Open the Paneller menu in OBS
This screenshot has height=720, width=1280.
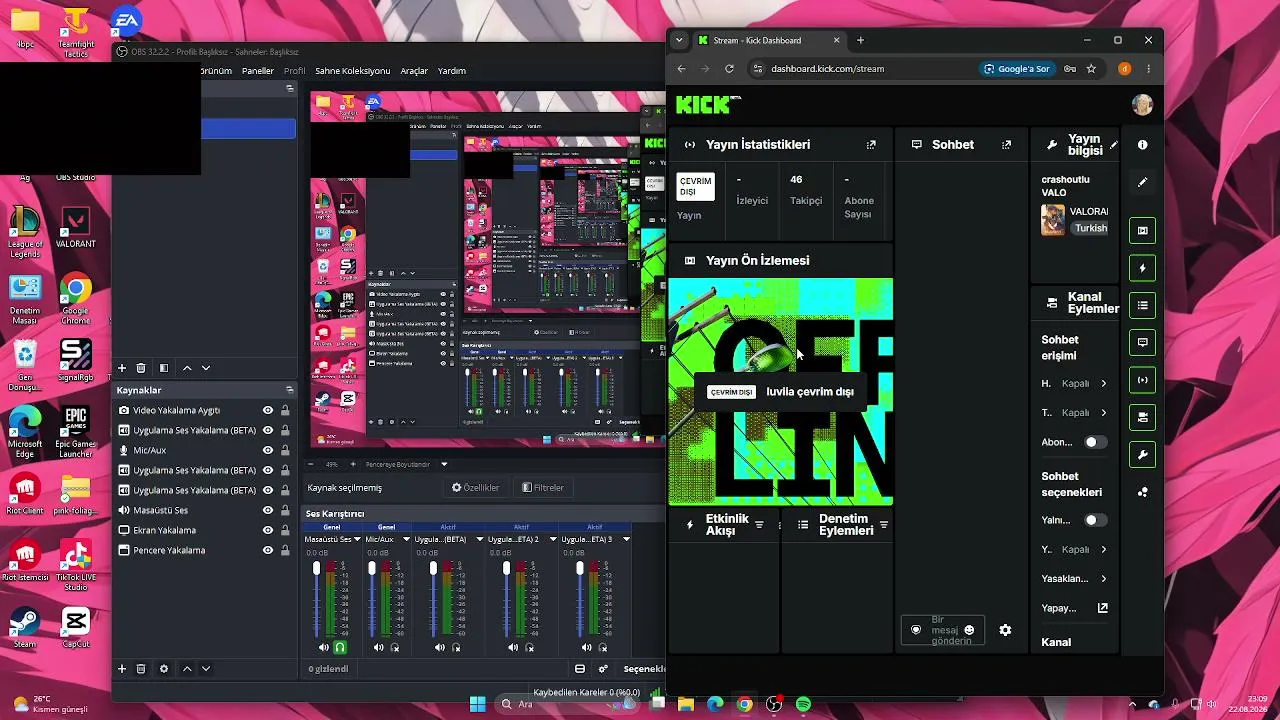tap(258, 71)
